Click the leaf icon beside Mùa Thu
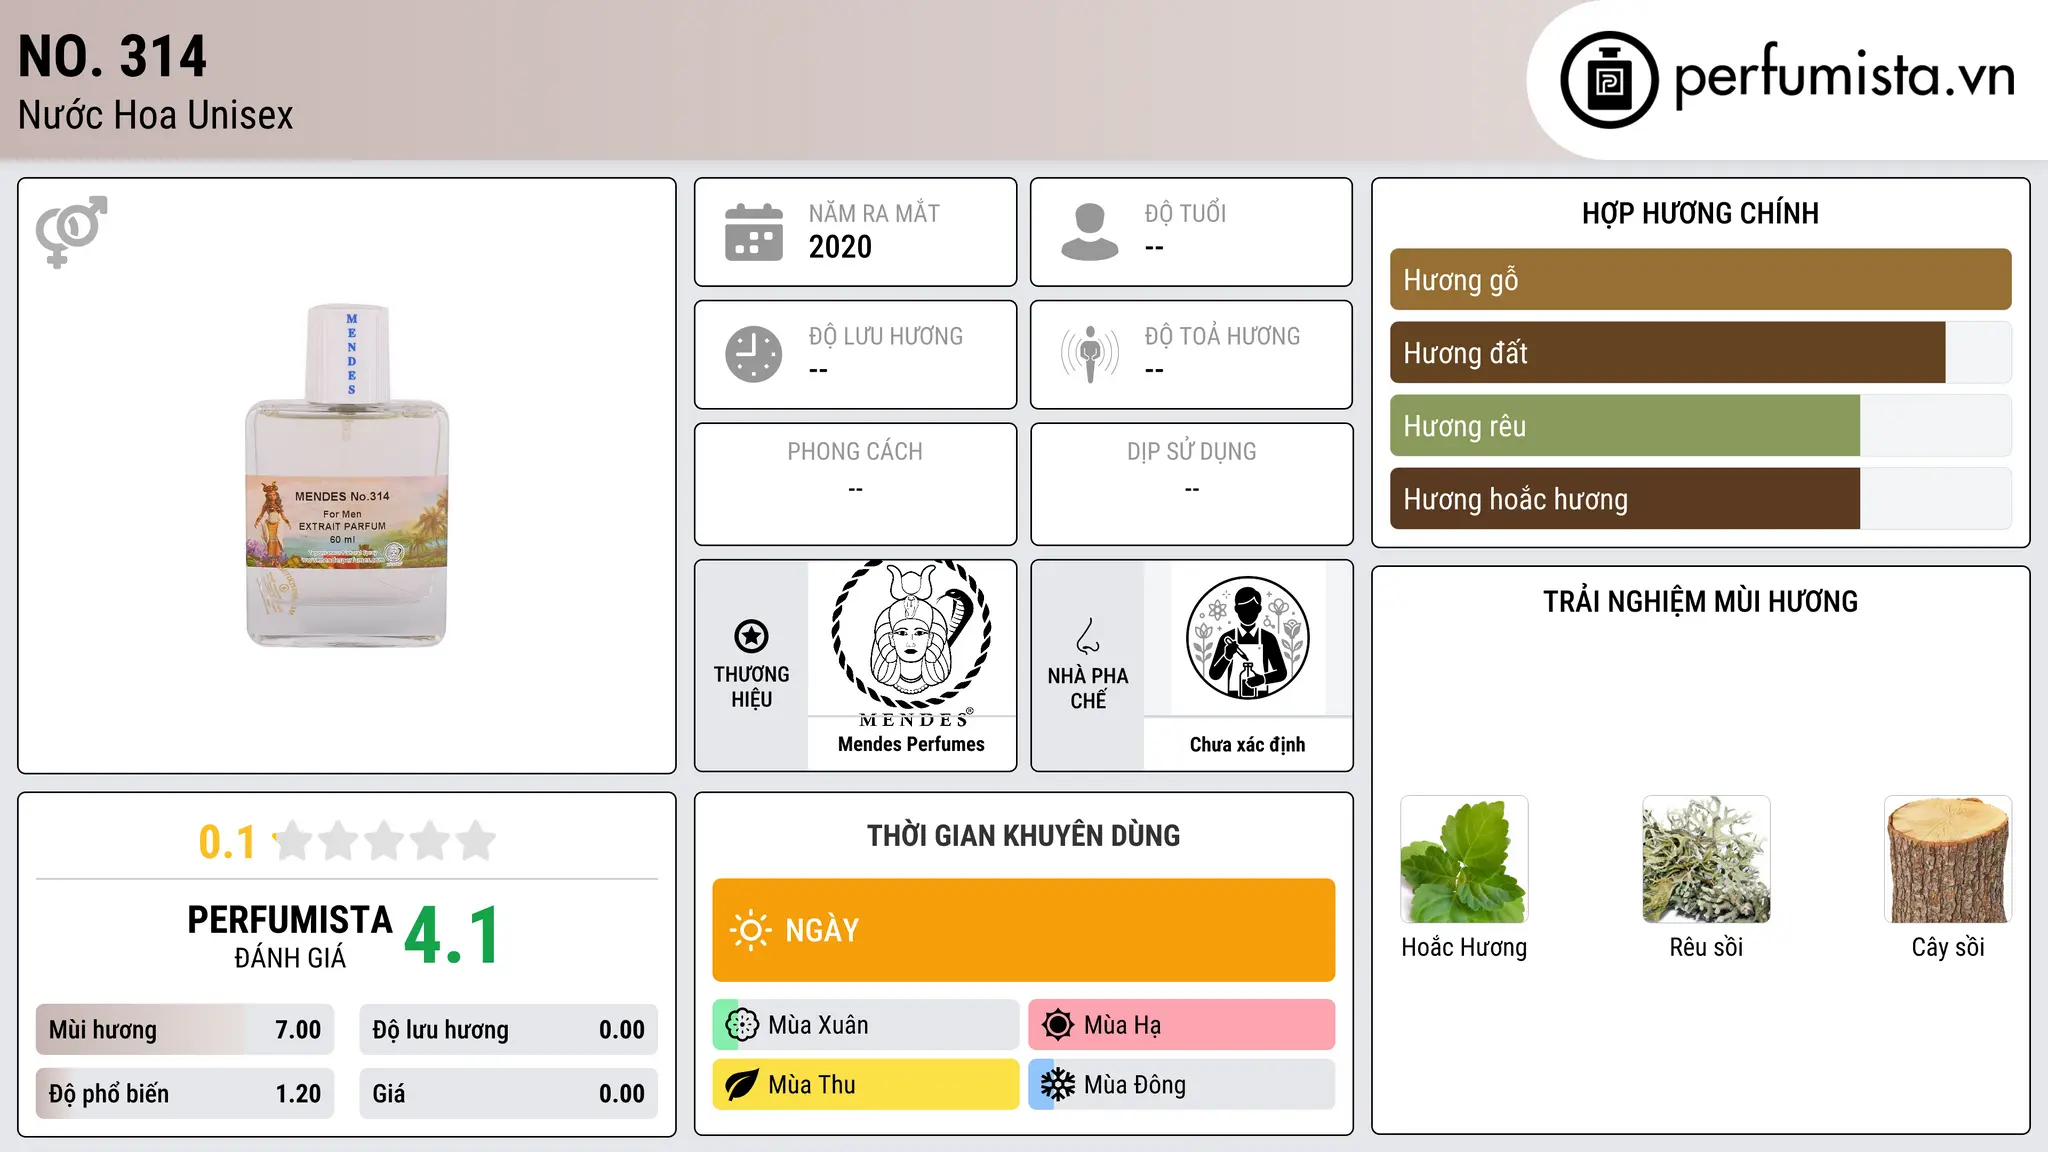Image resolution: width=2048 pixels, height=1152 pixels. point(742,1085)
